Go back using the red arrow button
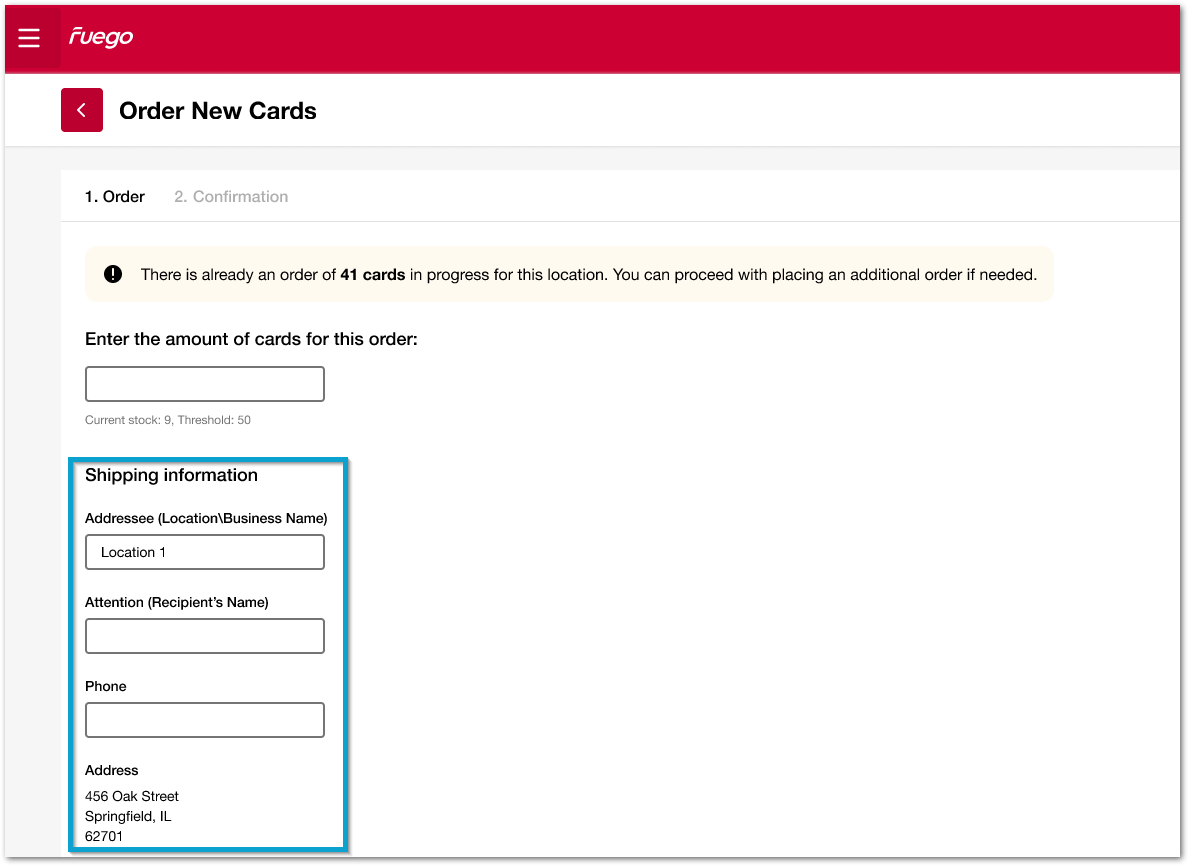 tap(82, 110)
